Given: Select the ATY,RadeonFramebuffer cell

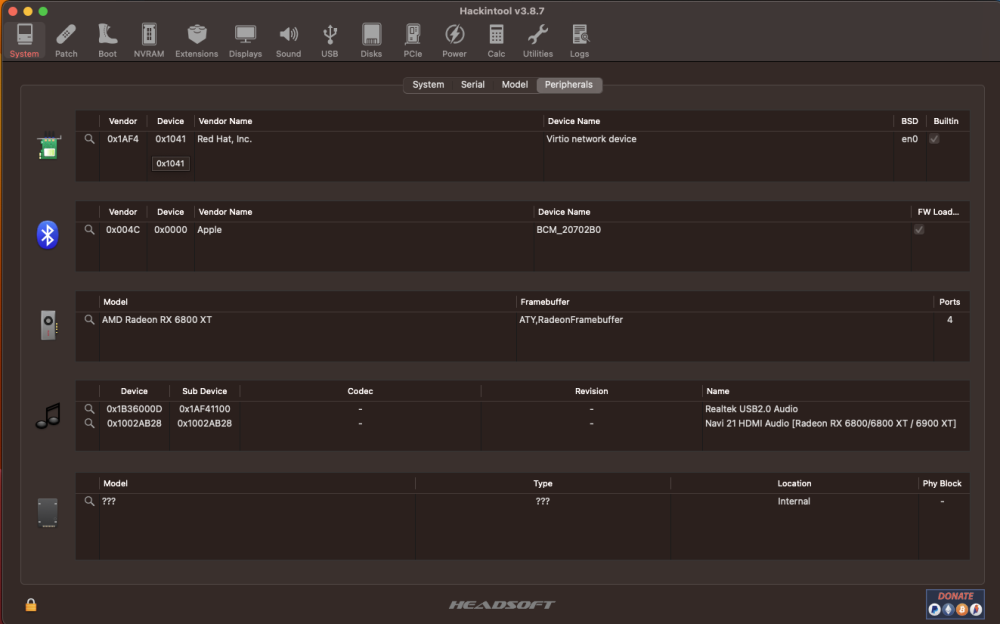Looking at the screenshot, I should point(571,320).
